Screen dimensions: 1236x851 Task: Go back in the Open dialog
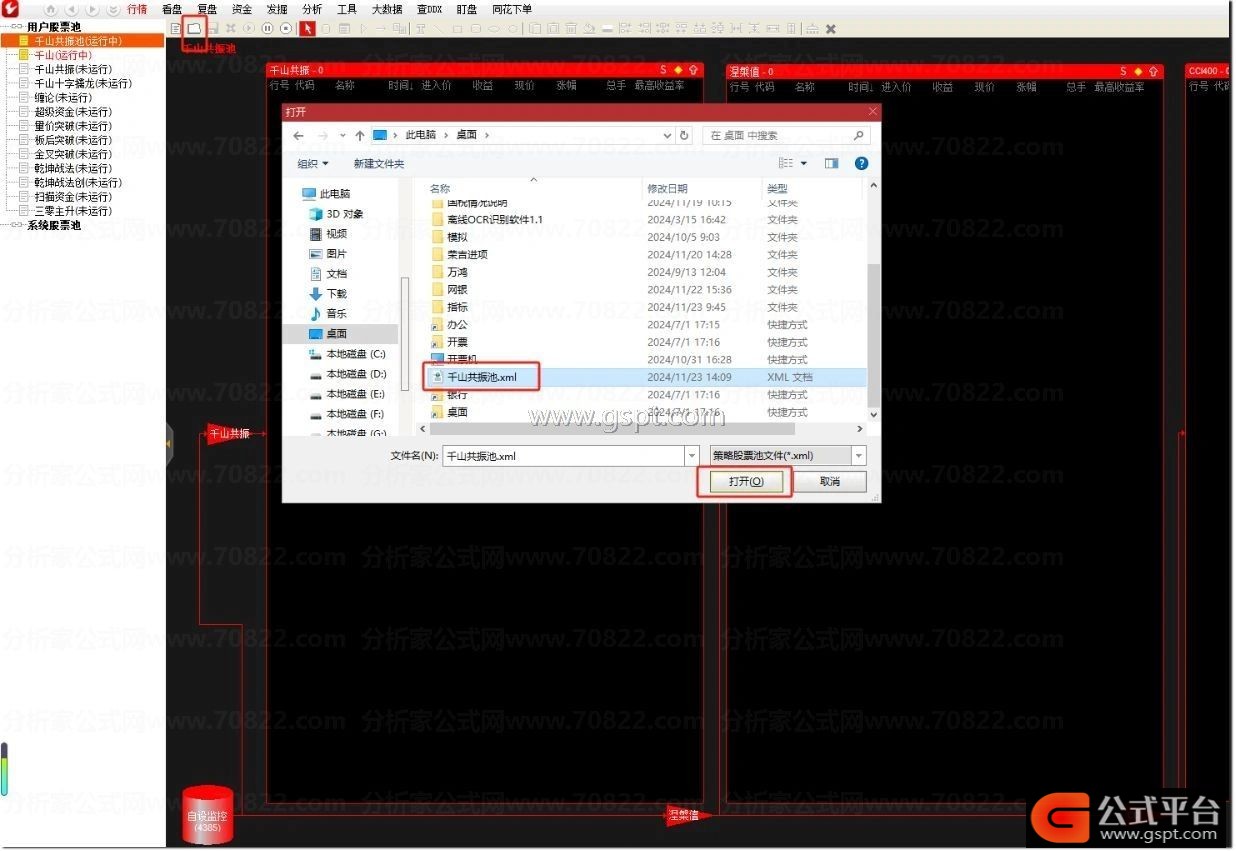coord(298,135)
